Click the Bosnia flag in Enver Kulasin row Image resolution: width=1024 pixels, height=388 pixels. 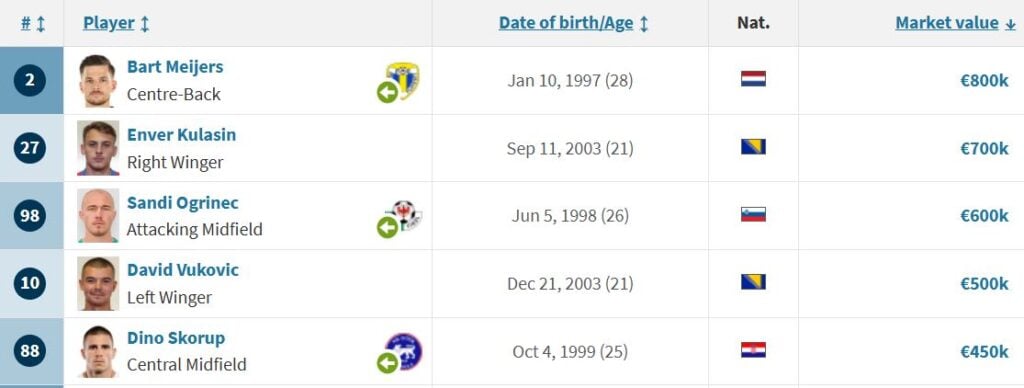coord(753,147)
